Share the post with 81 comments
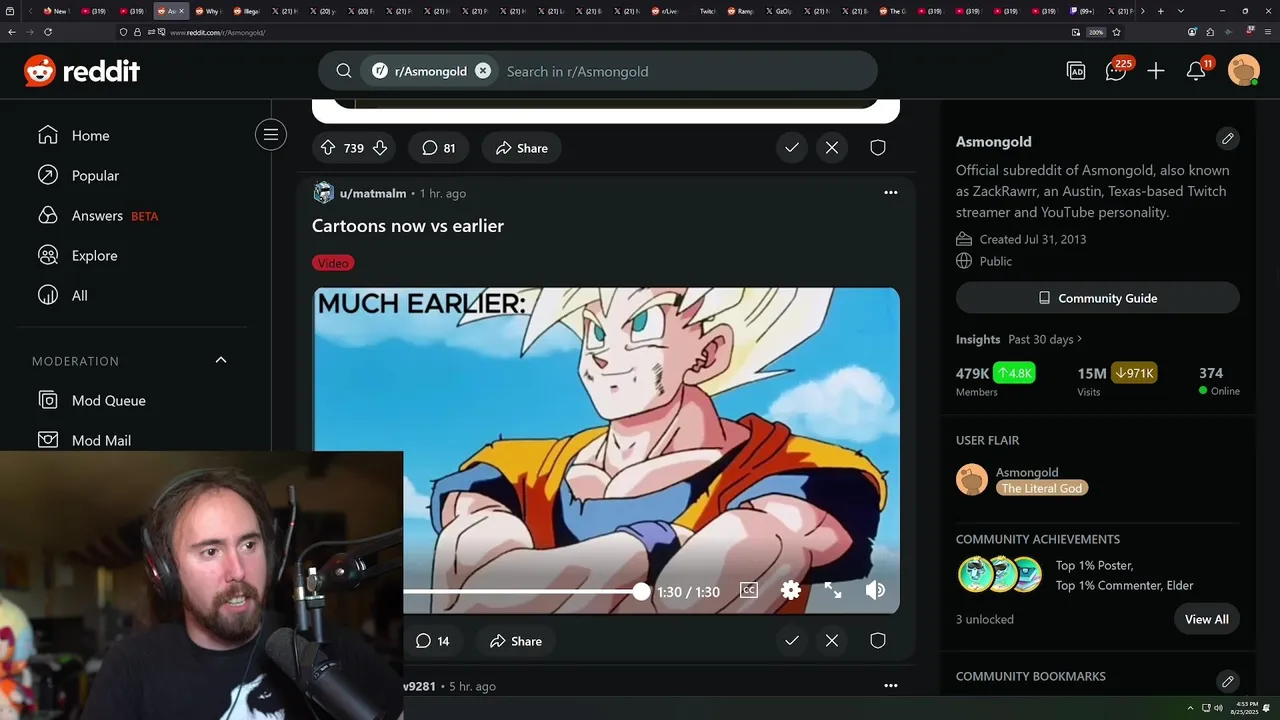The width and height of the screenshot is (1280, 720). [x=520, y=148]
